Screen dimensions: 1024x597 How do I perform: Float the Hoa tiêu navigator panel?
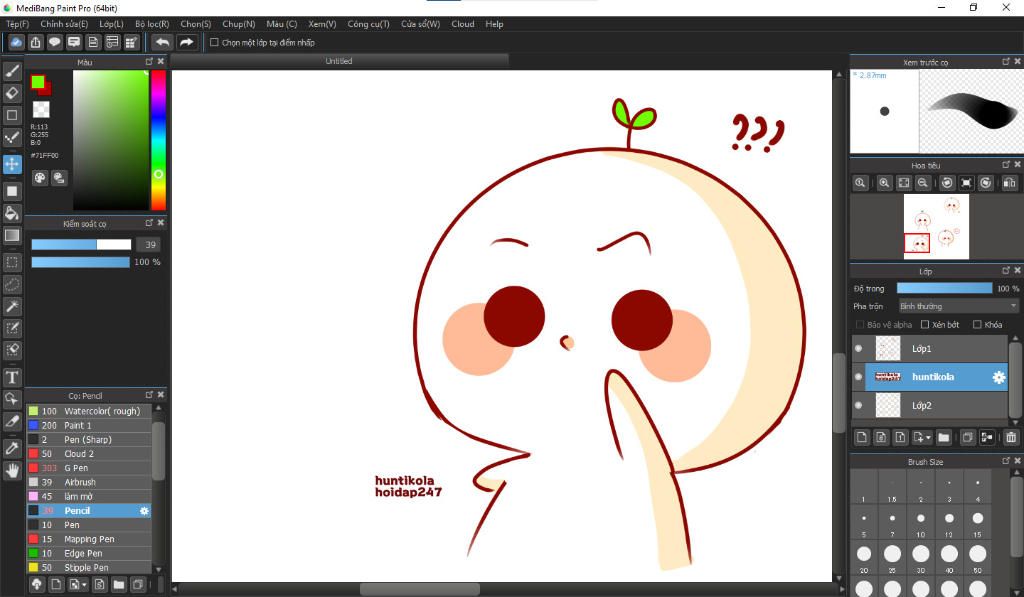(1006, 165)
